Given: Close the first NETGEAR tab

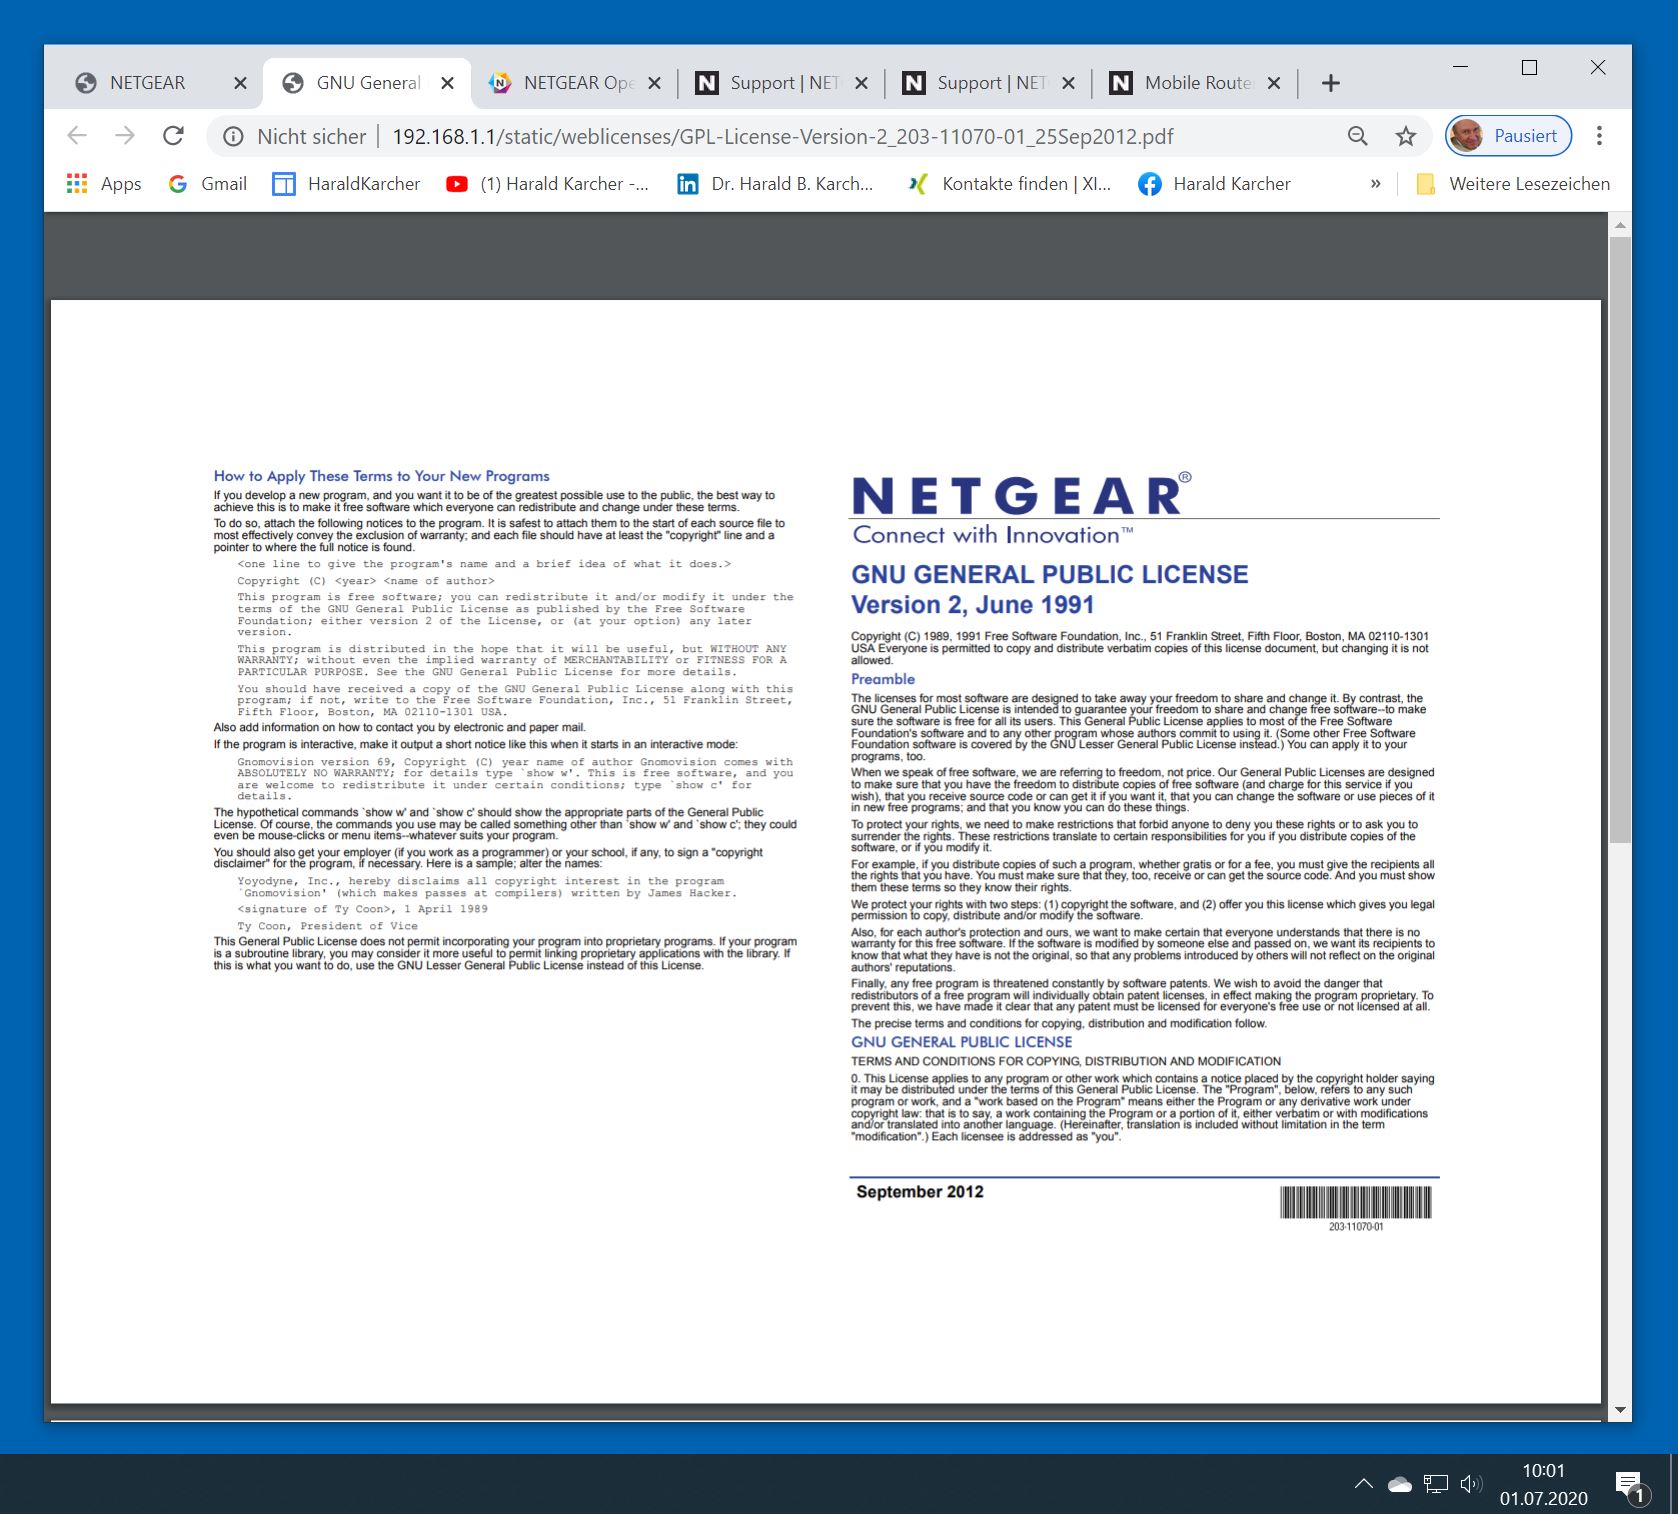Looking at the screenshot, I should point(240,83).
